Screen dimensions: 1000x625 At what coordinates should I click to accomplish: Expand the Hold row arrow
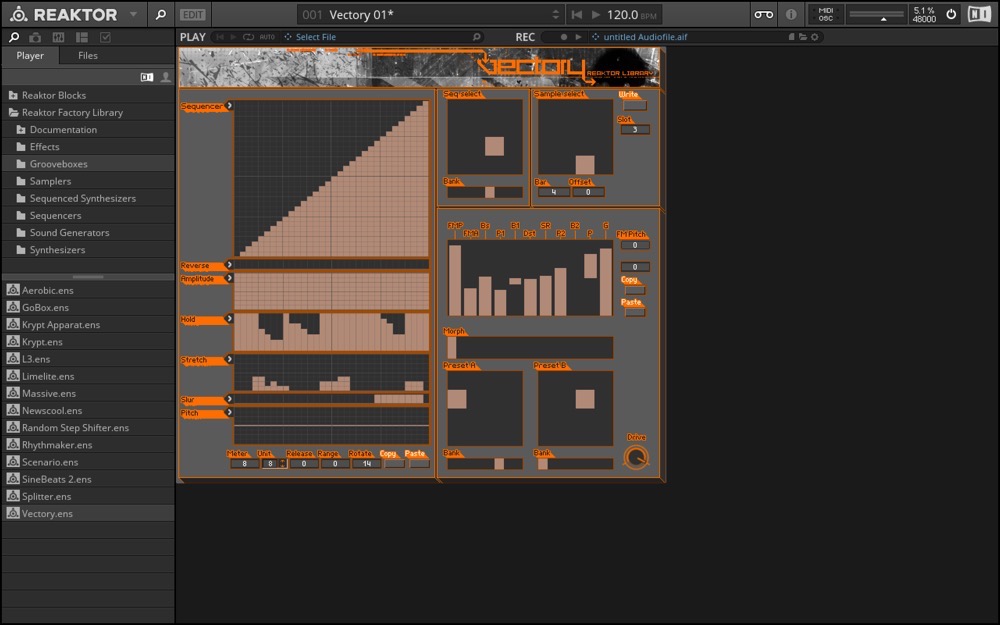(229, 318)
